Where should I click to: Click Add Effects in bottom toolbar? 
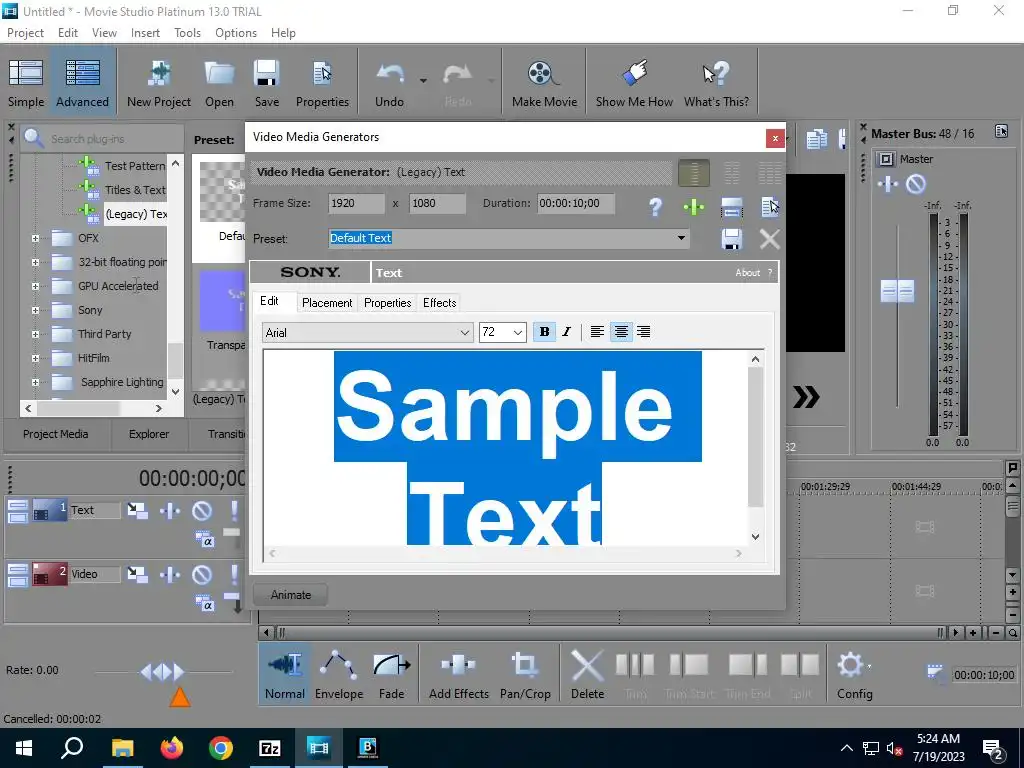coord(458,675)
